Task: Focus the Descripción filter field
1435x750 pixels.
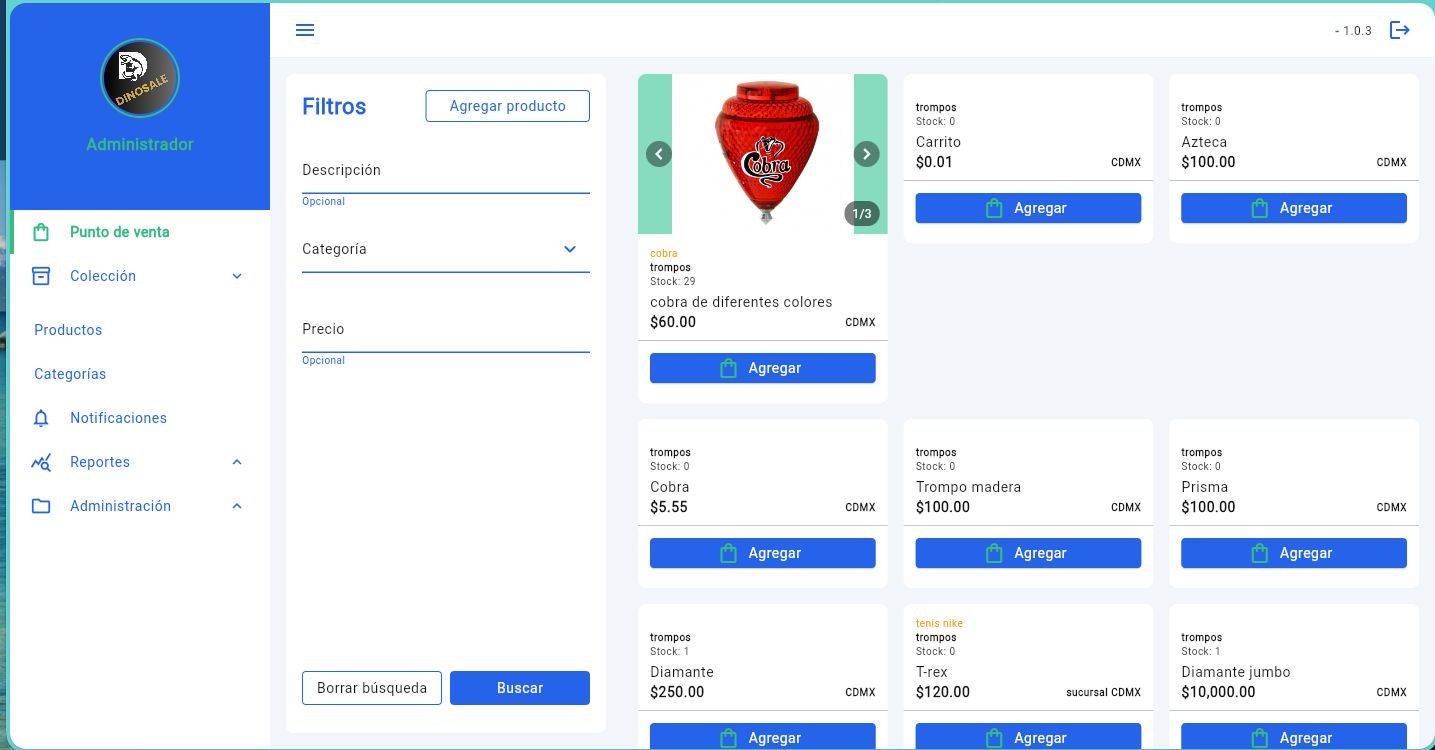Action: tap(446, 171)
